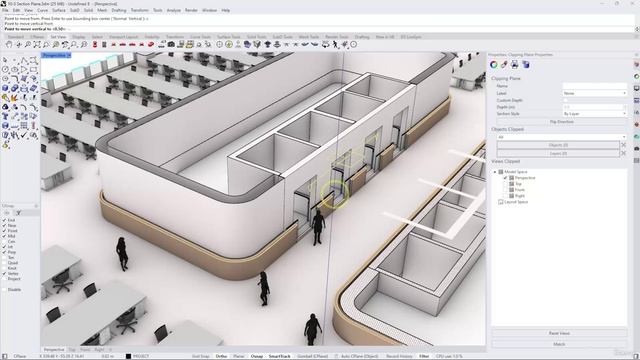The image size is (640, 360).
Task: Open the Section Style By Layer dropdown
Action: pos(595,113)
